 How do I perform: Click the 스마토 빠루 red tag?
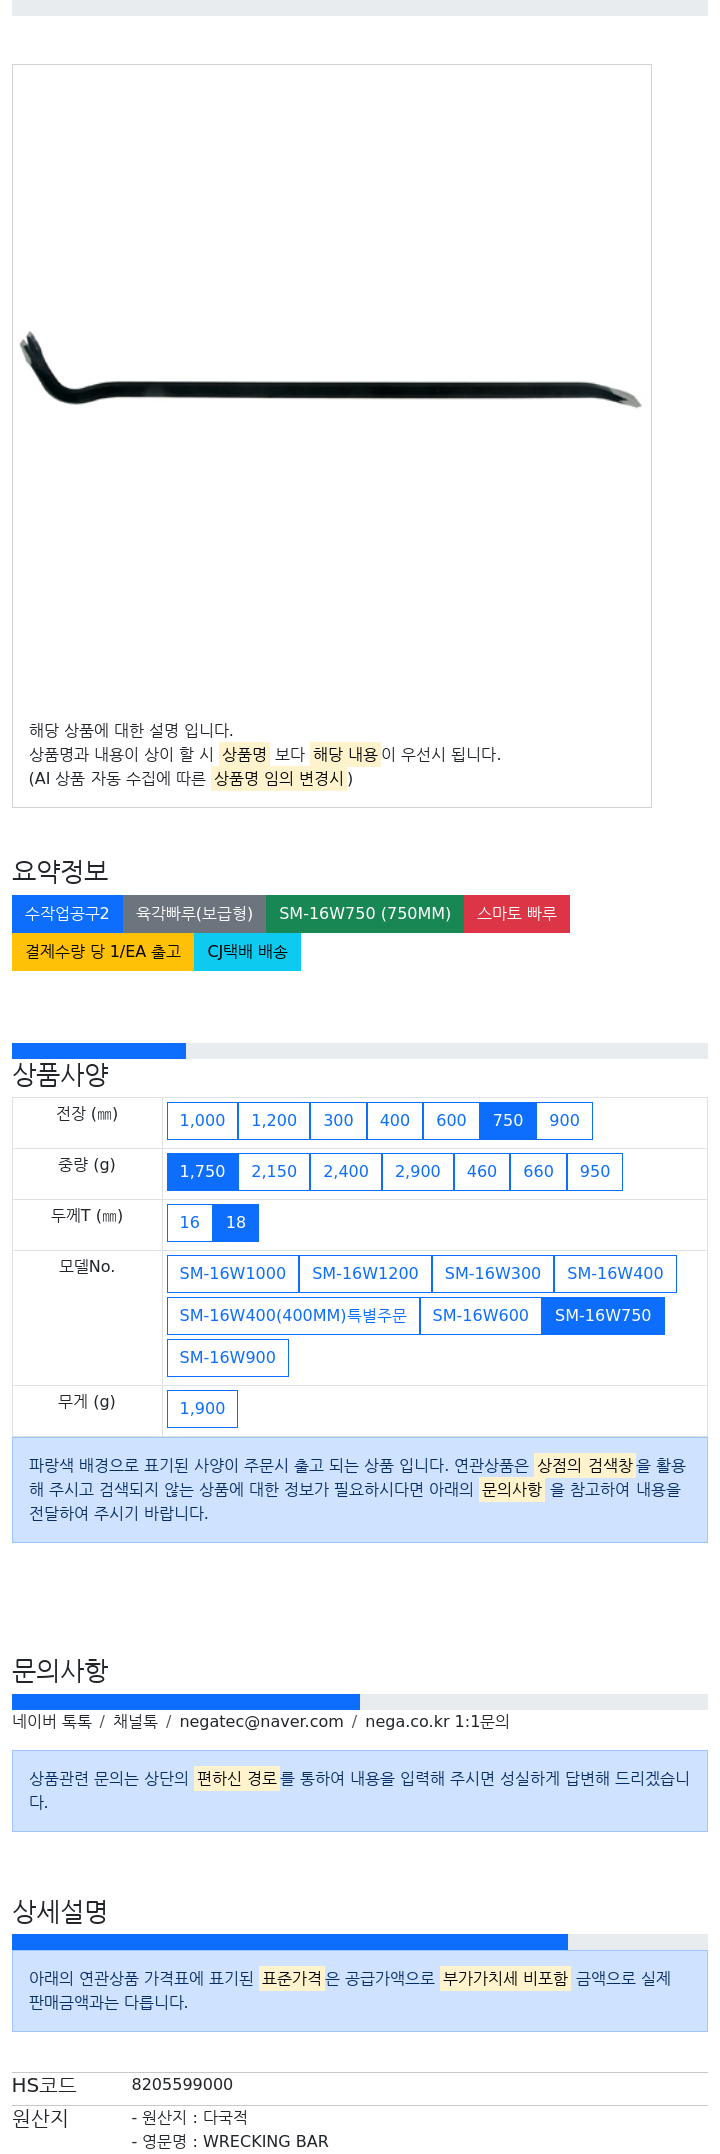(x=516, y=913)
